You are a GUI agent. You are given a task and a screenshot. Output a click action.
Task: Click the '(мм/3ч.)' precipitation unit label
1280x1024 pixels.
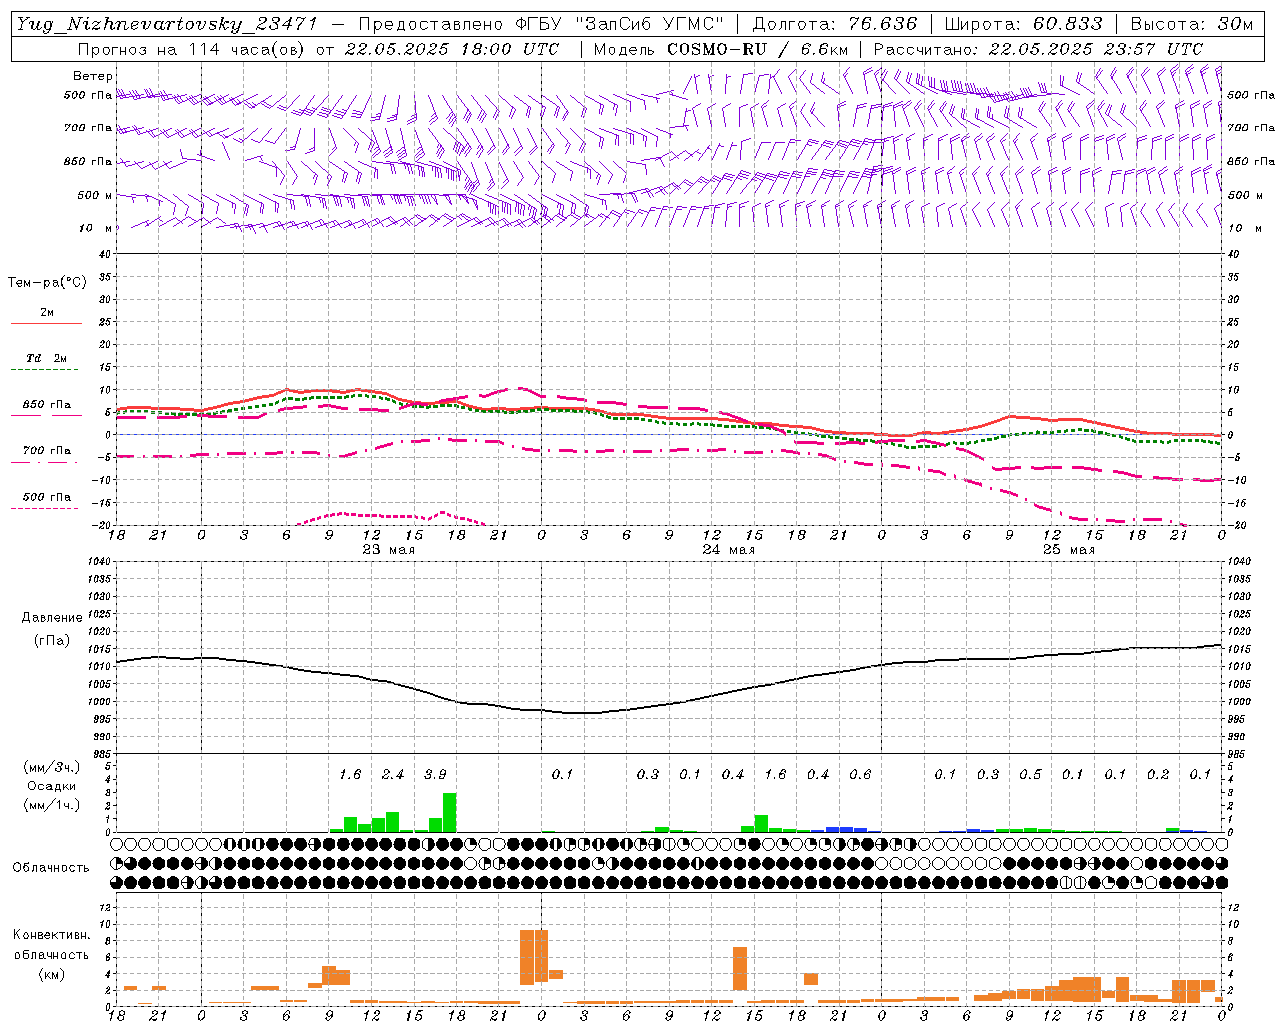click(x=51, y=767)
